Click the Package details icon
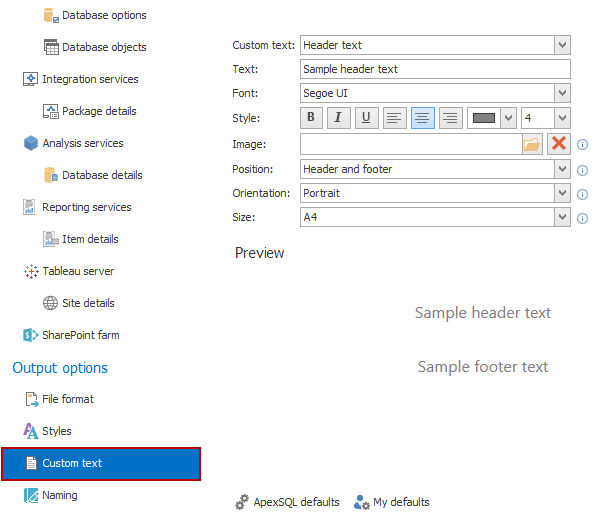The height and width of the screenshot is (518, 604). pos(51,111)
